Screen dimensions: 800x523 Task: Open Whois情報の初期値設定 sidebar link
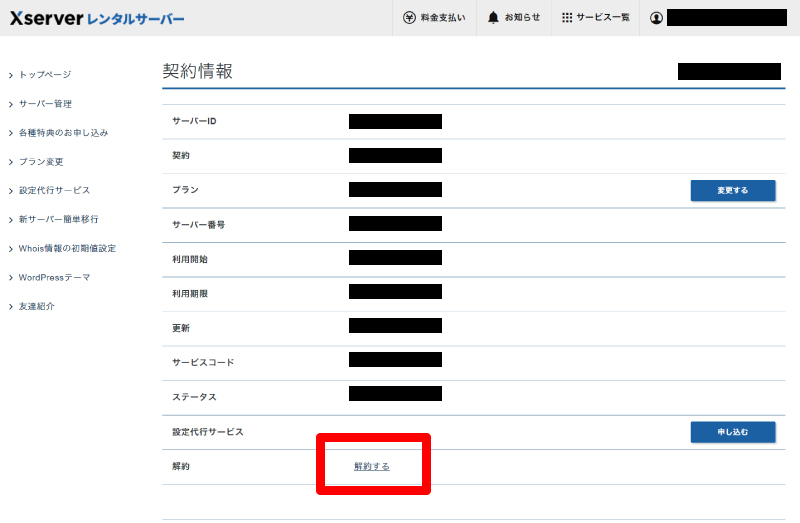(x=67, y=249)
